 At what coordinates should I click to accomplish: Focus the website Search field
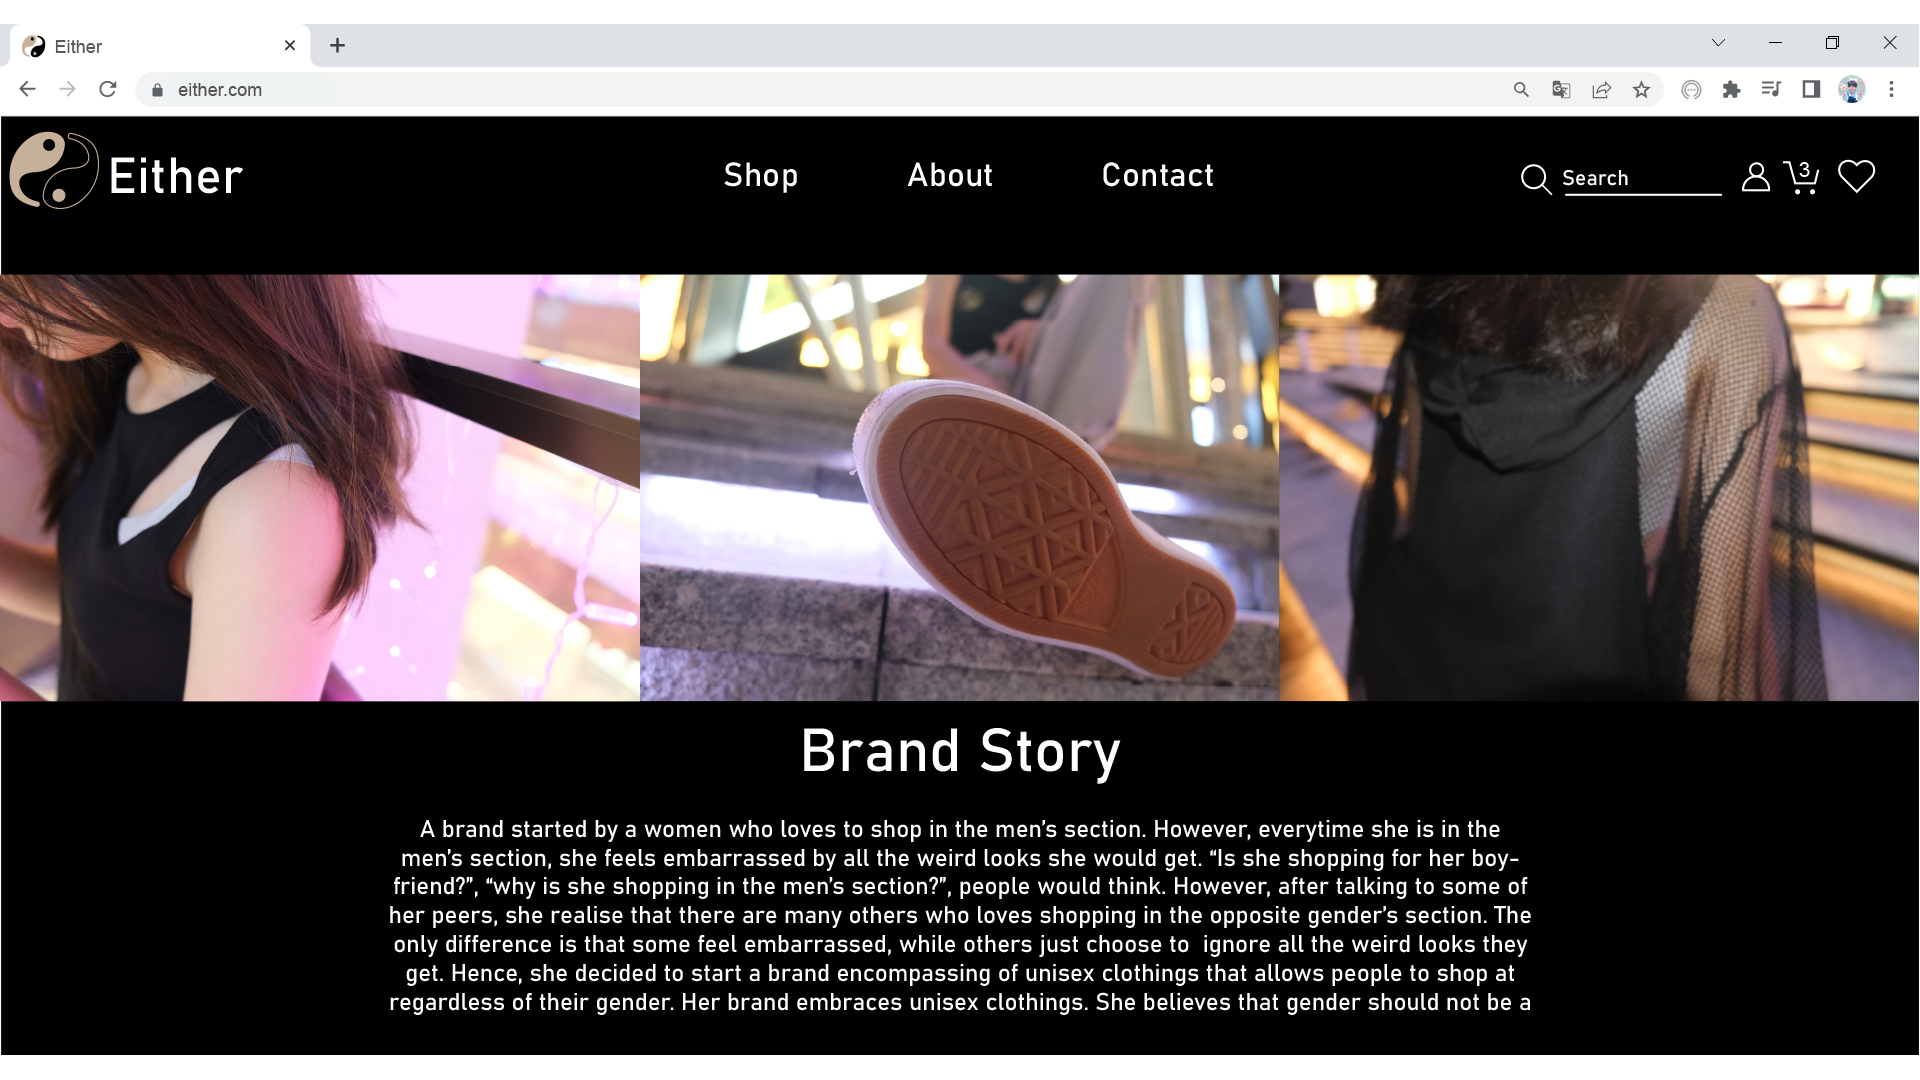(1641, 179)
